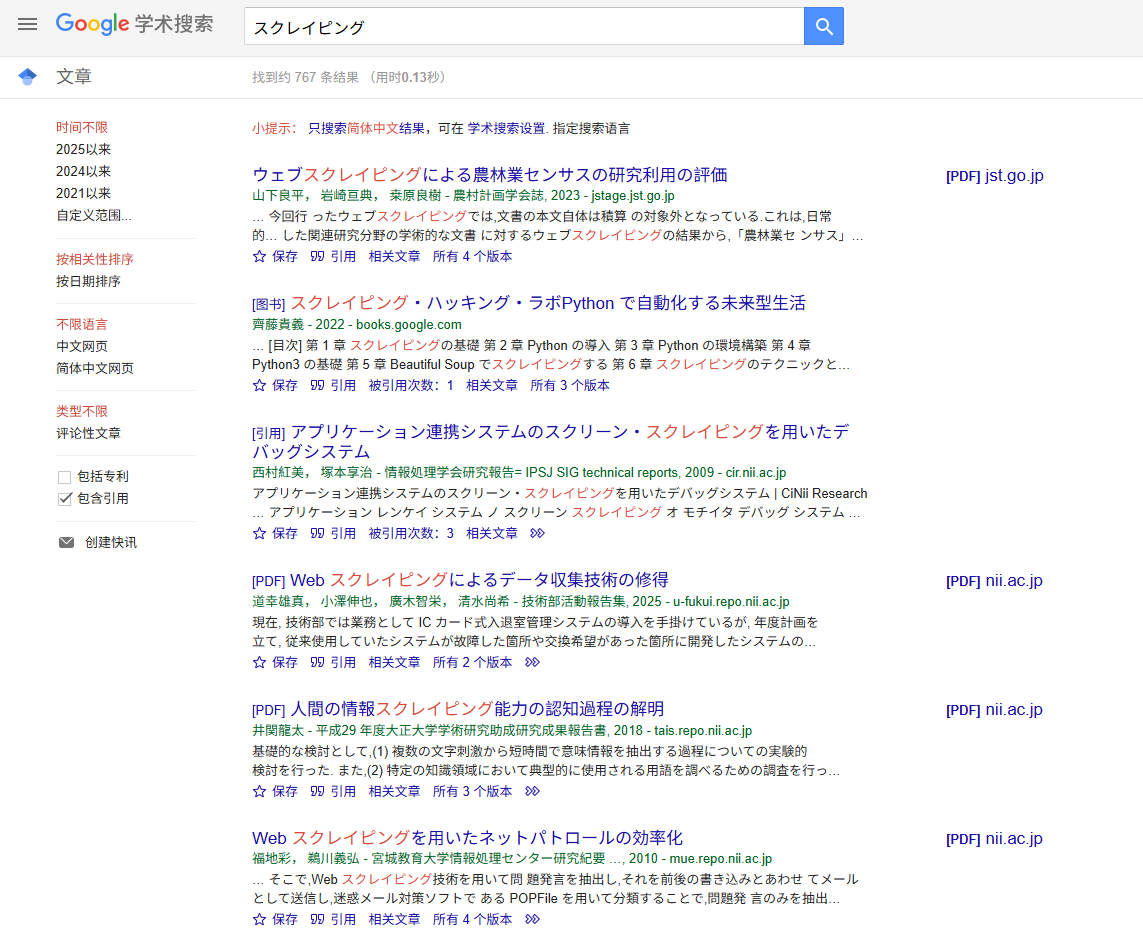Click star save icon for POPFile result

tap(260, 919)
